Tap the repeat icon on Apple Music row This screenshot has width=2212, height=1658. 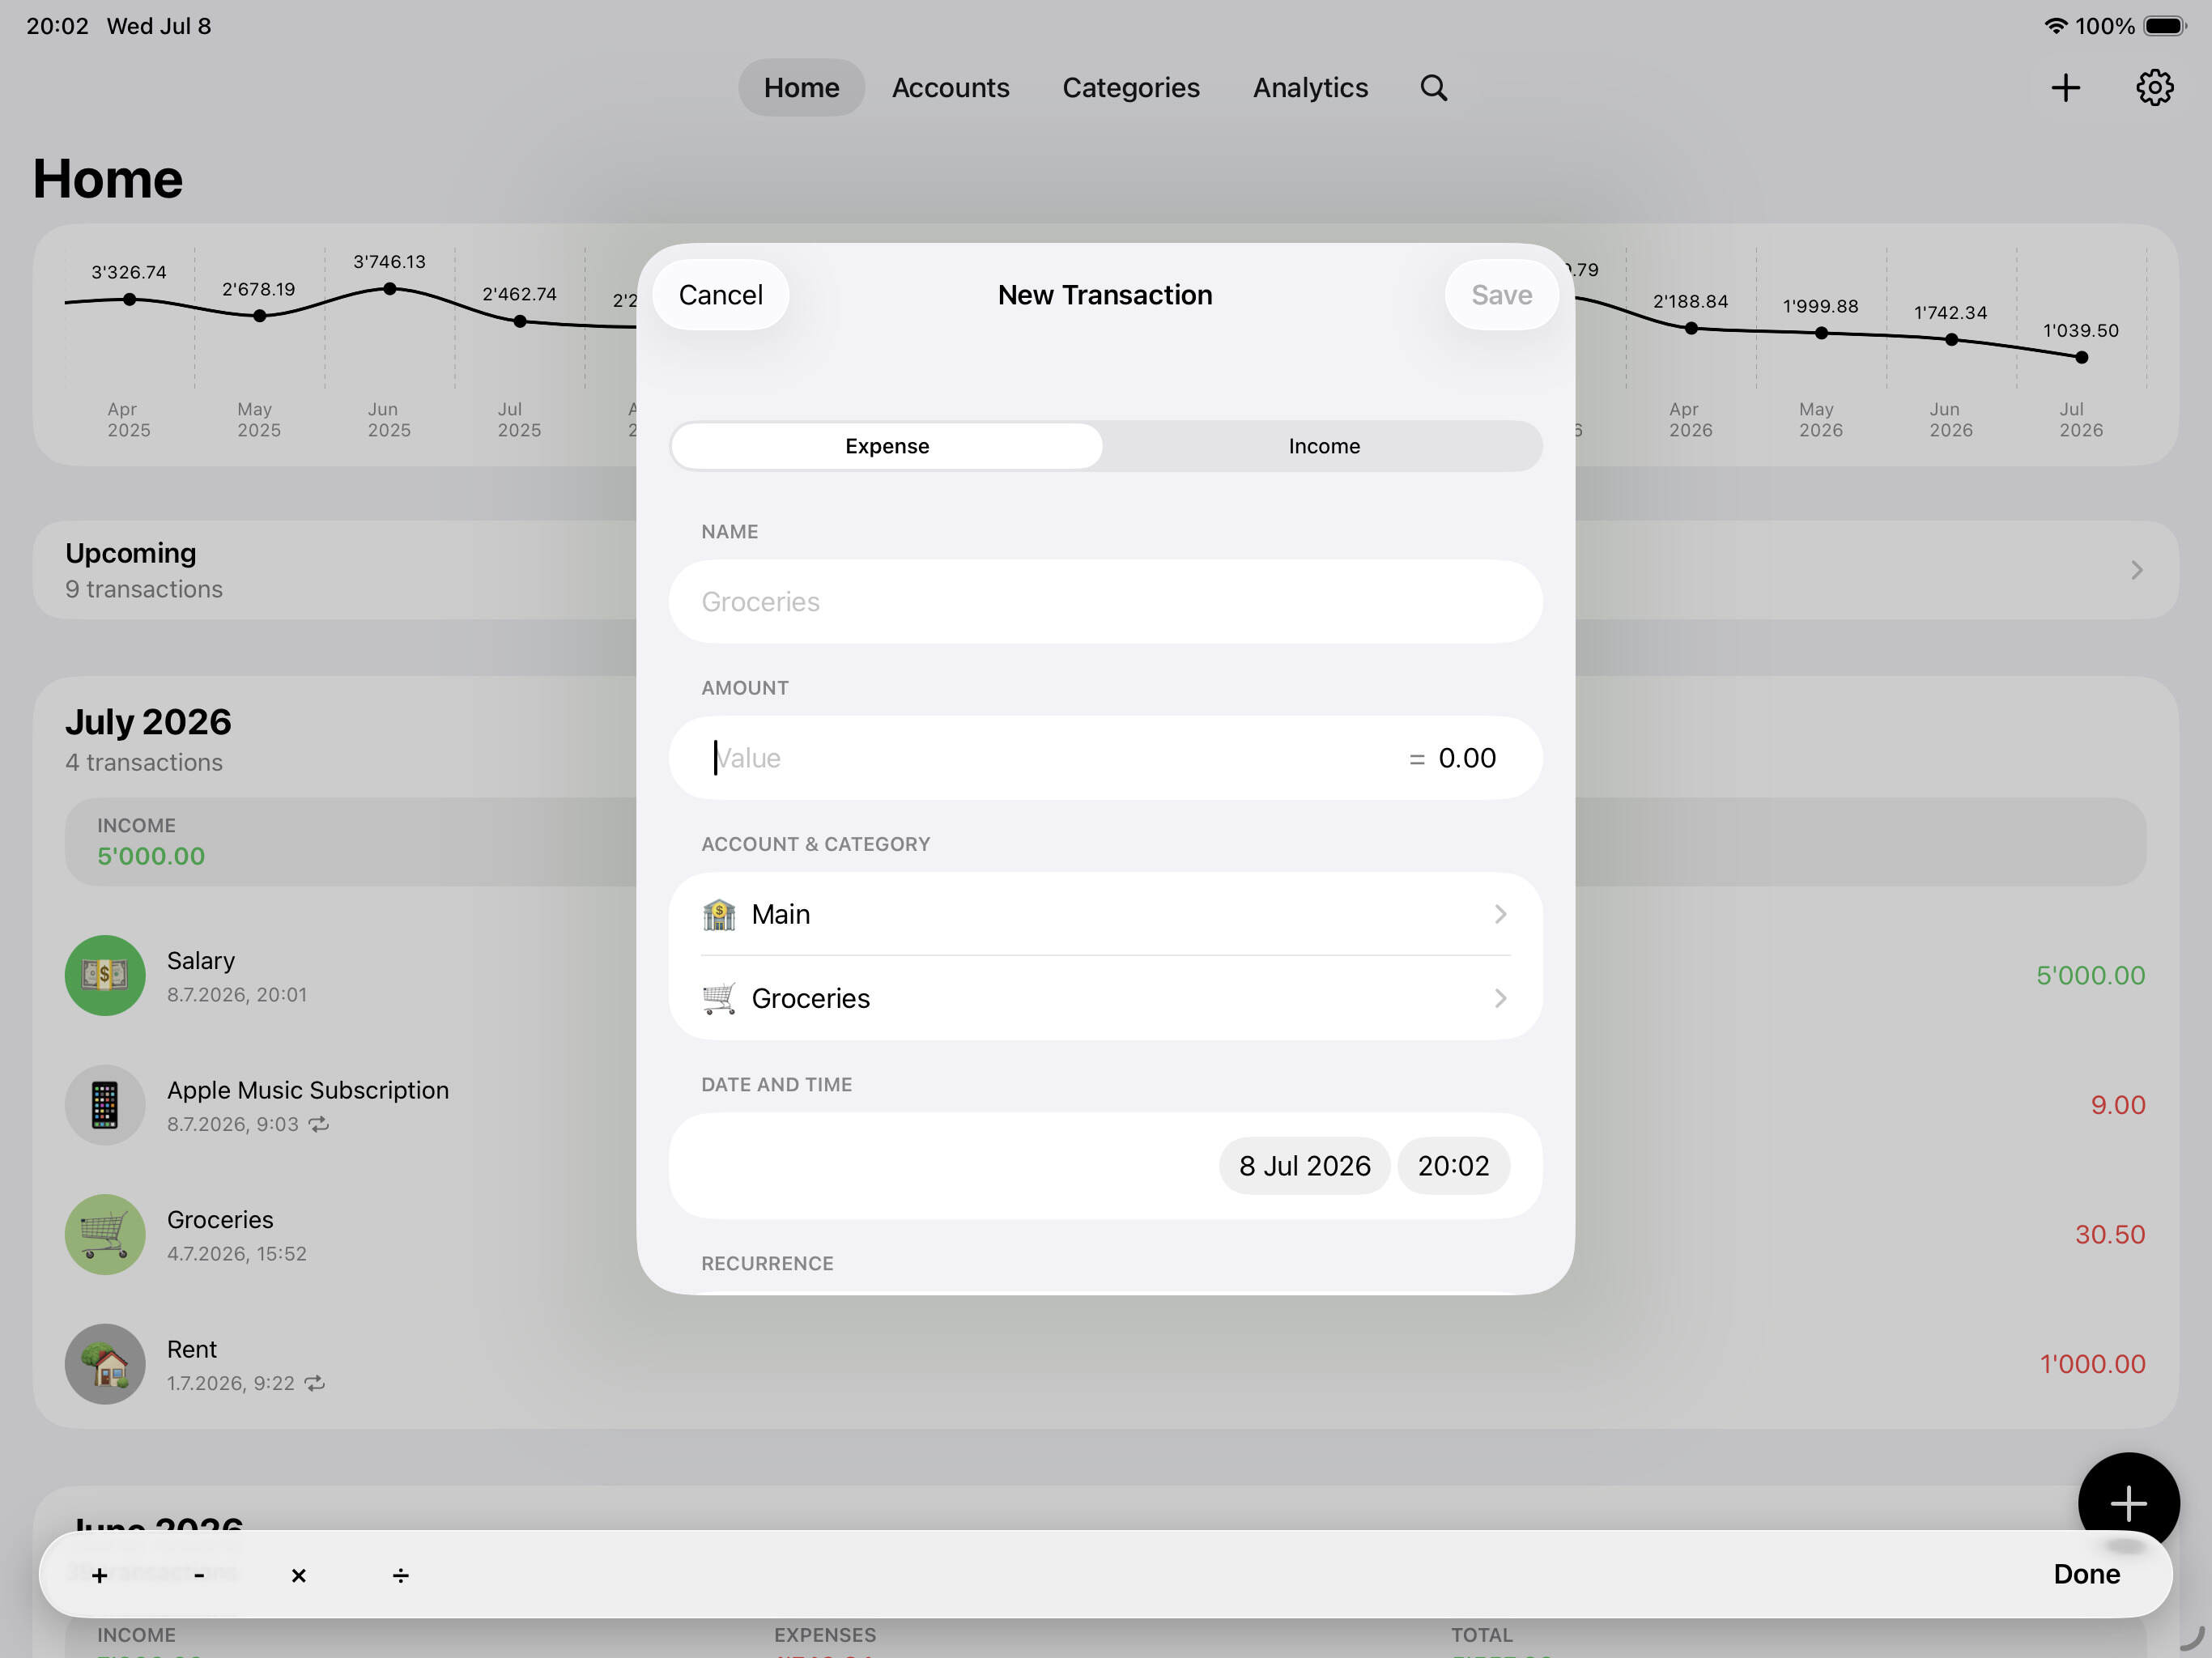[318, 1124]
